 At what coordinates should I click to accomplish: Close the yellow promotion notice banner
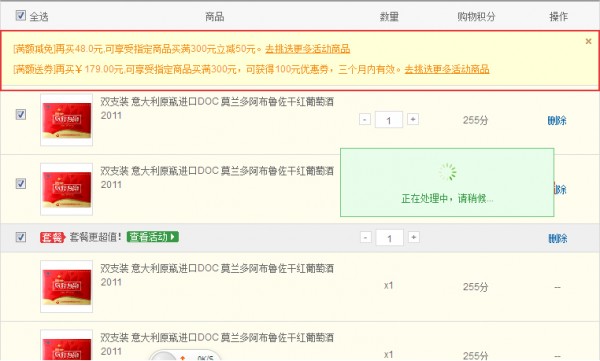click(589, 41)
